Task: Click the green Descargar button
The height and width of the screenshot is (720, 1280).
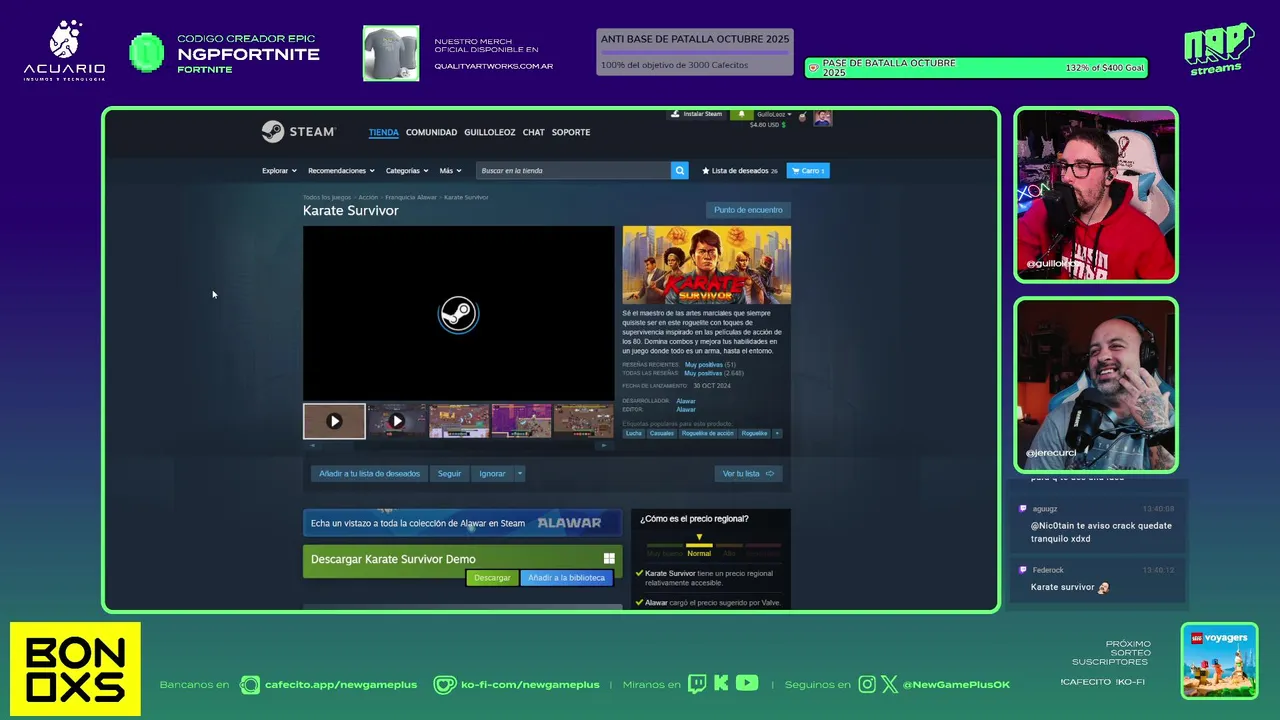Action: tap(492, 578)
